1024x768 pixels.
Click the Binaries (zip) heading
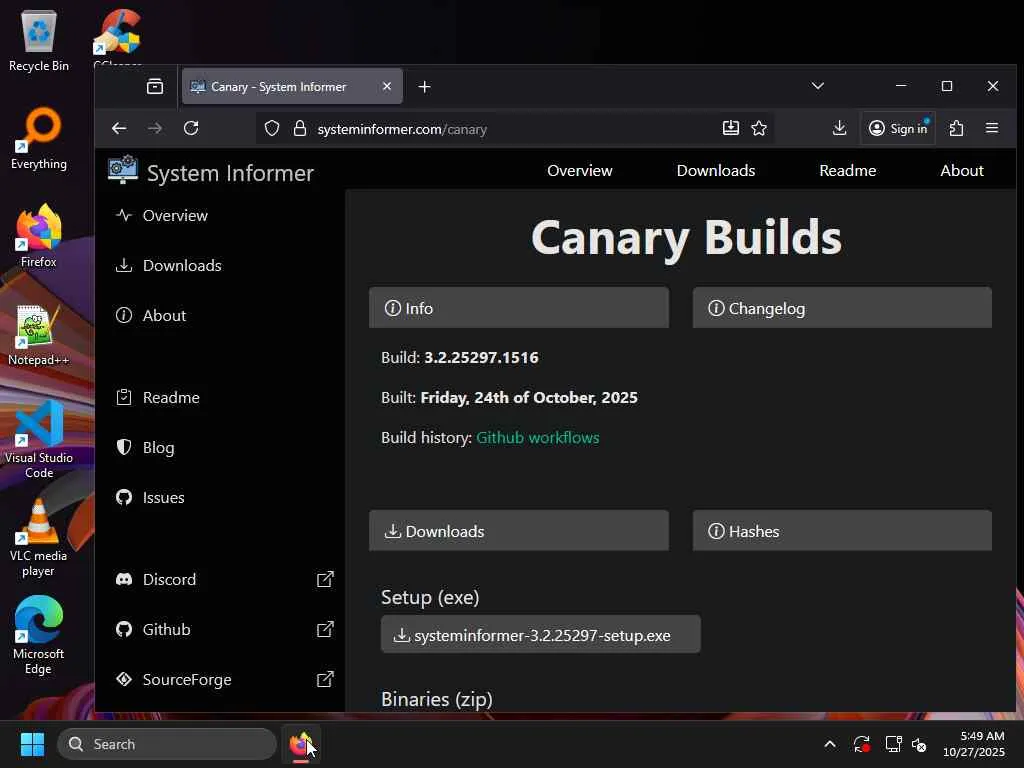[437, 699]
